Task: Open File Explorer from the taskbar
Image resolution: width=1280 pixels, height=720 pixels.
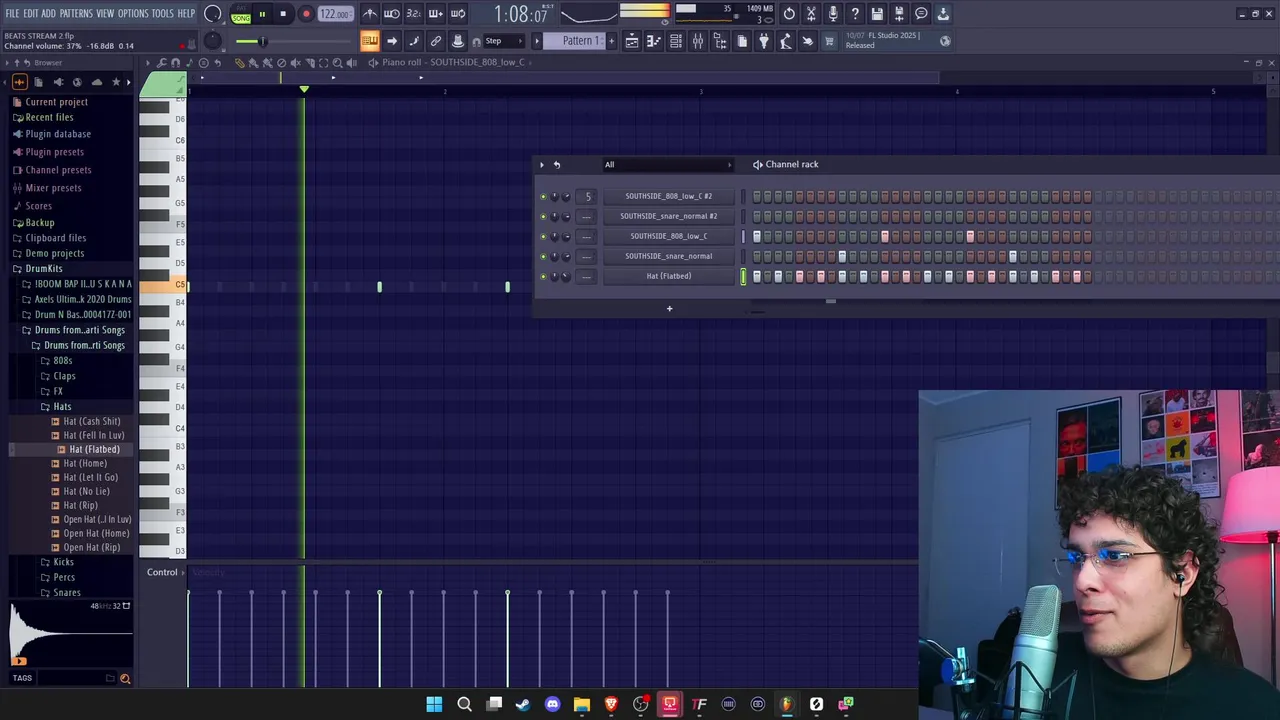Action: coord(582,704)
